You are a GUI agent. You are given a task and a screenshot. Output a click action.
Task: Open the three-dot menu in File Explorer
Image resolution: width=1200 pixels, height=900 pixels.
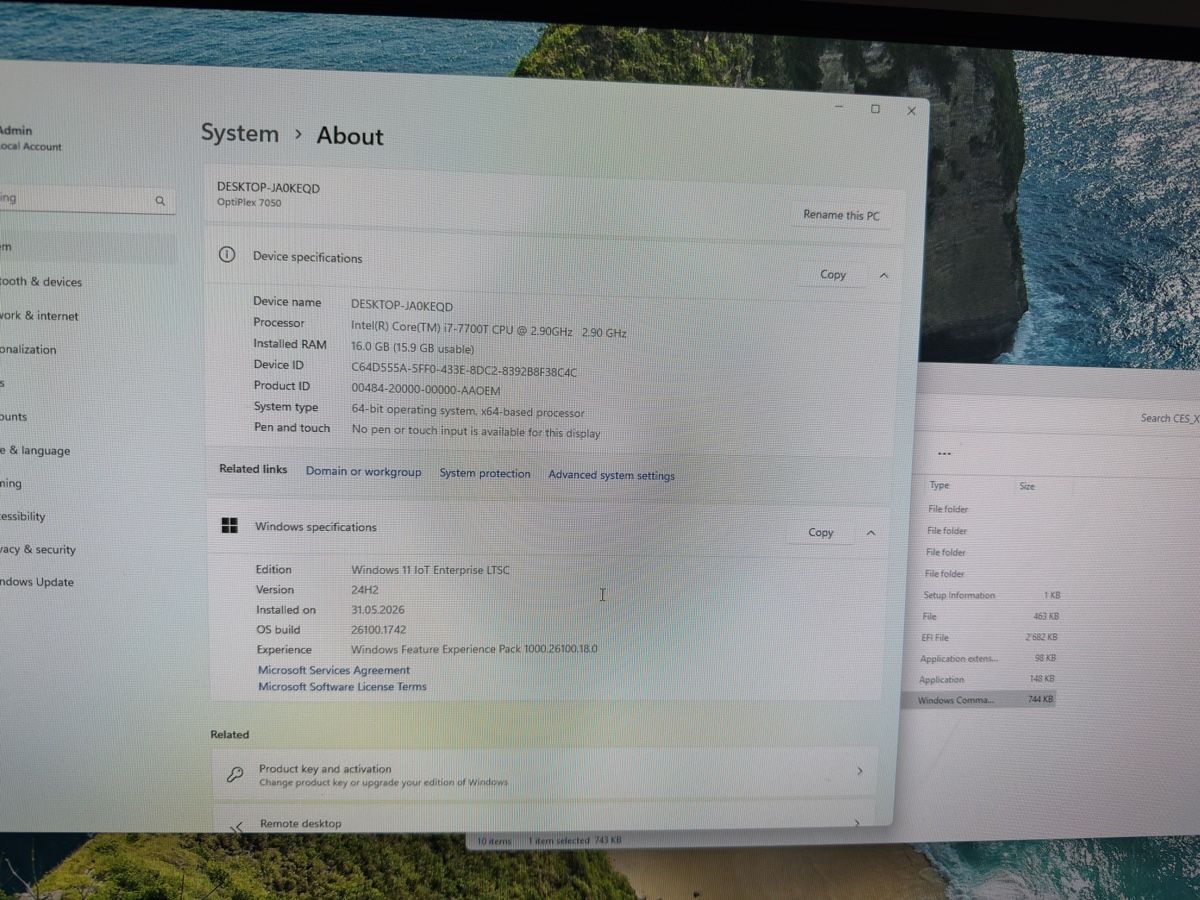point(944,454)
